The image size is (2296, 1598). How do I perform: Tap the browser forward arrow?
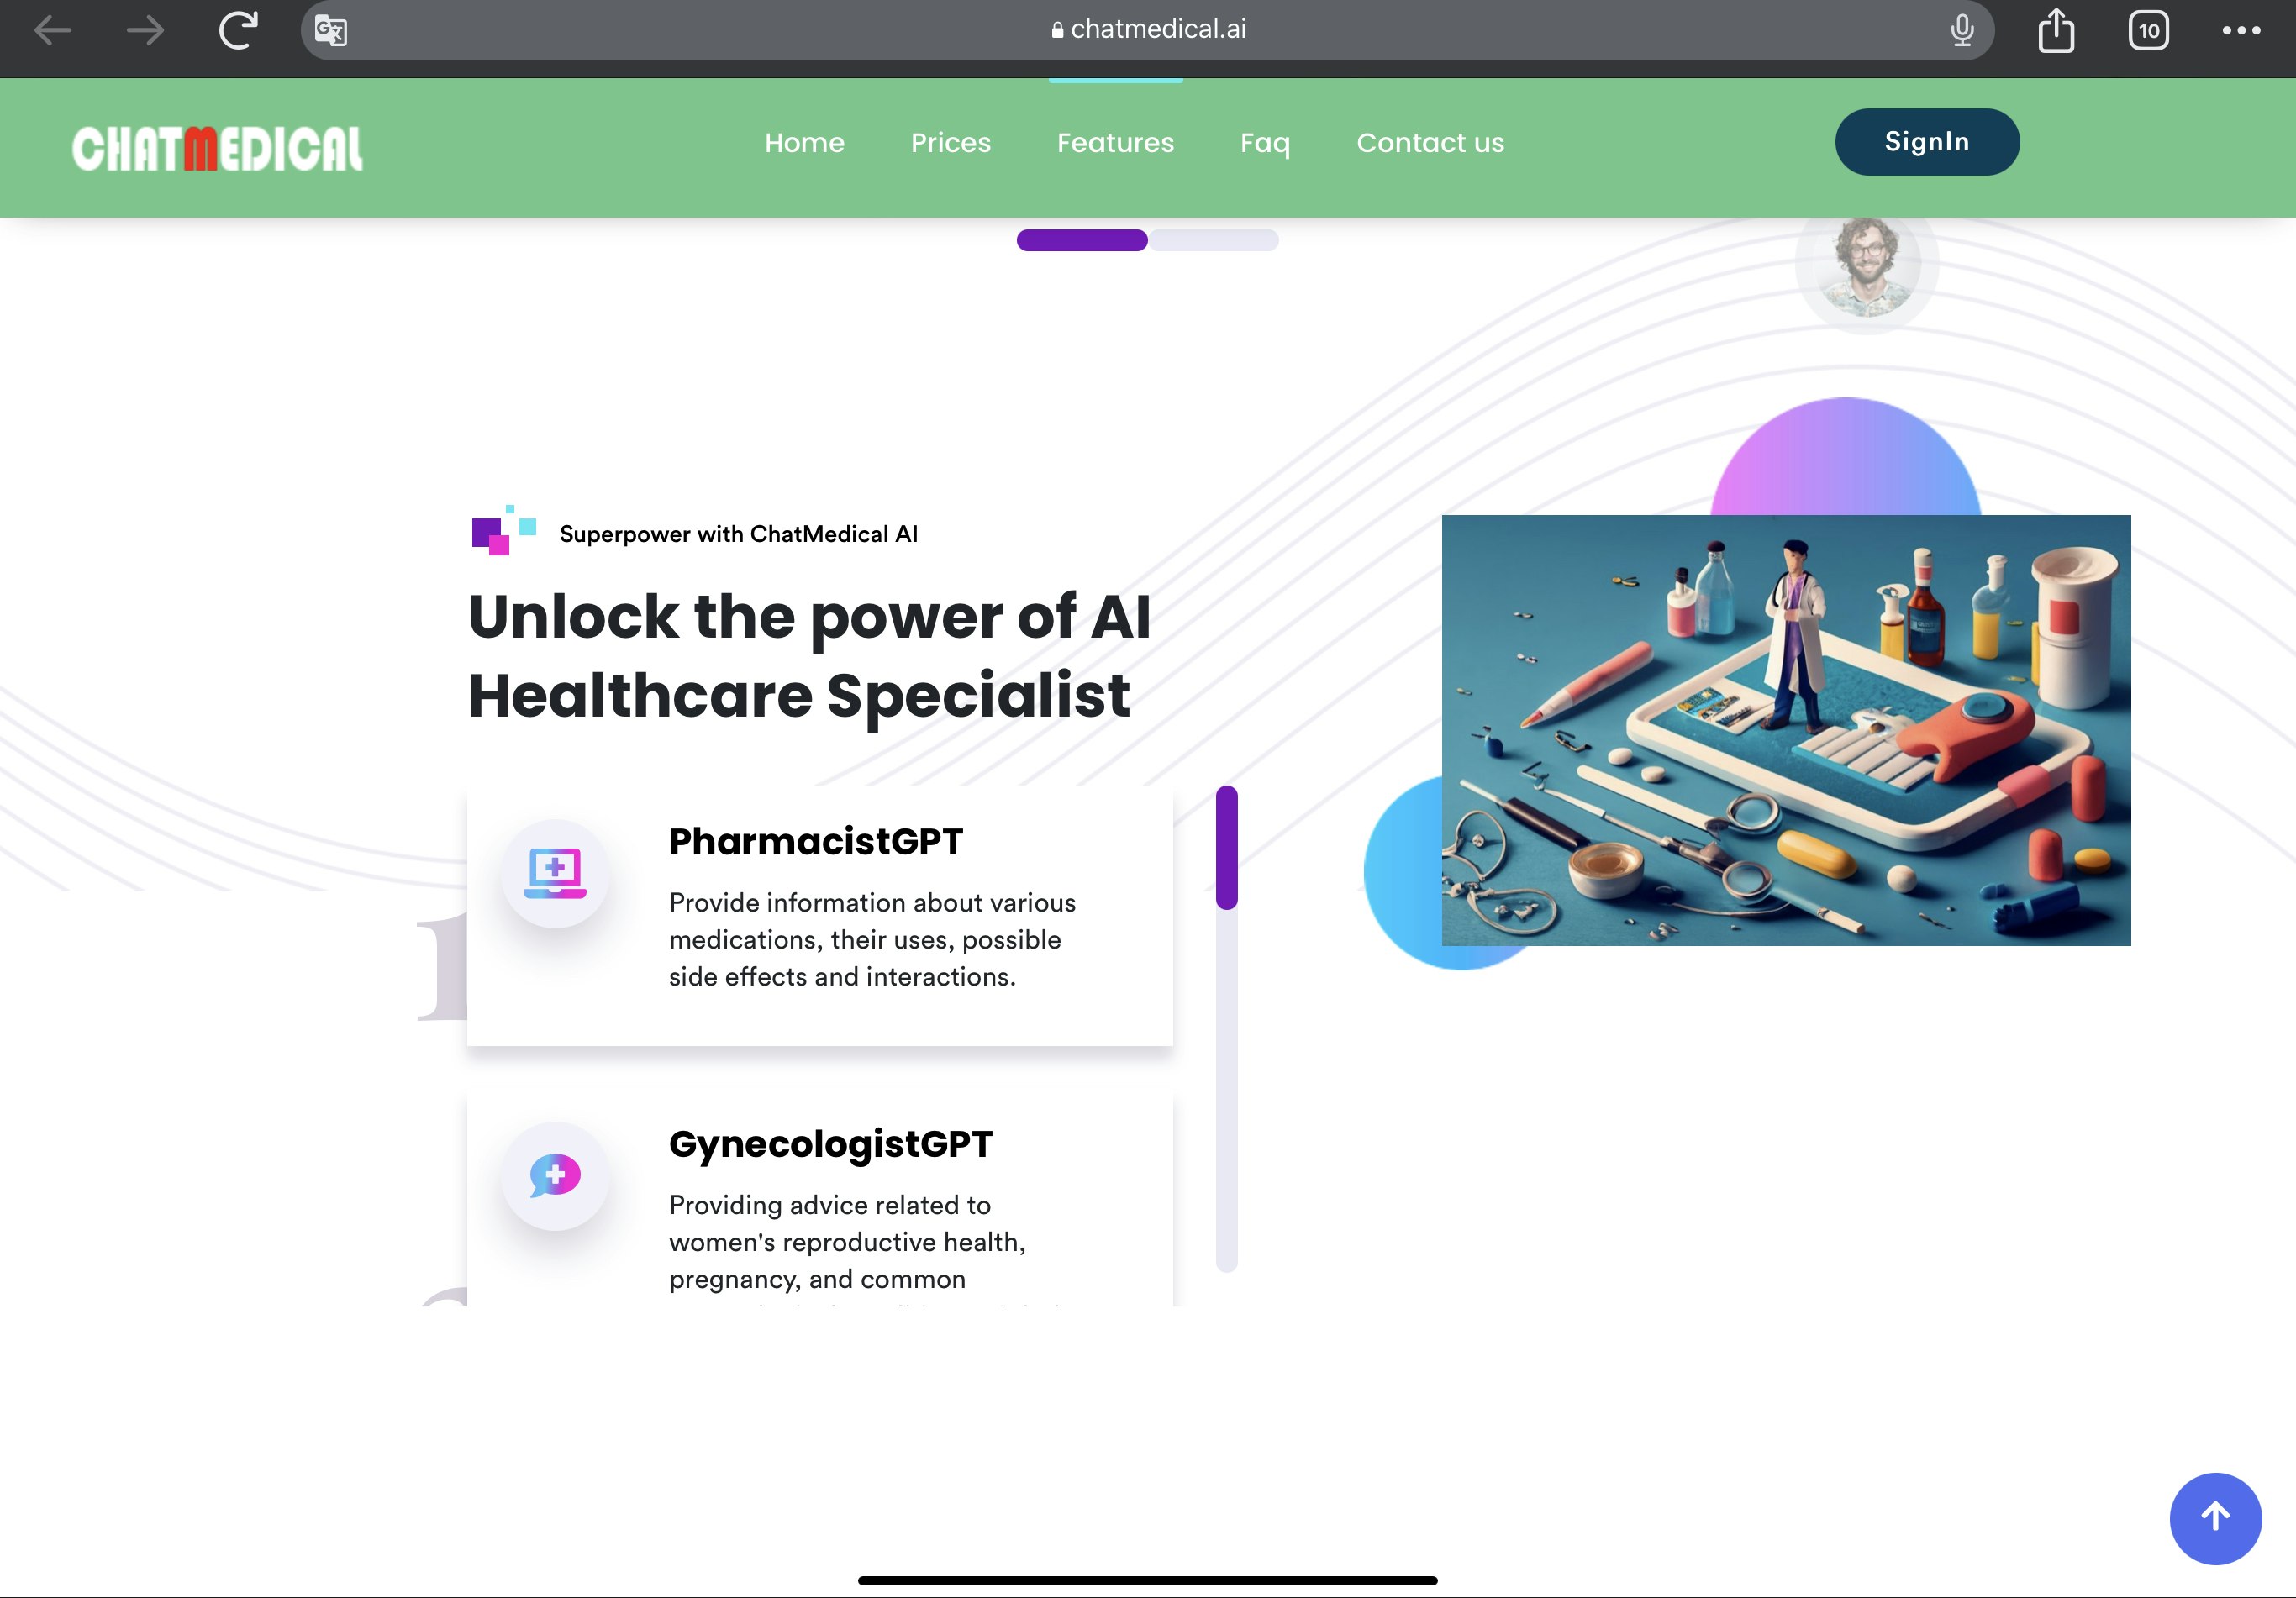click(146, 30)
